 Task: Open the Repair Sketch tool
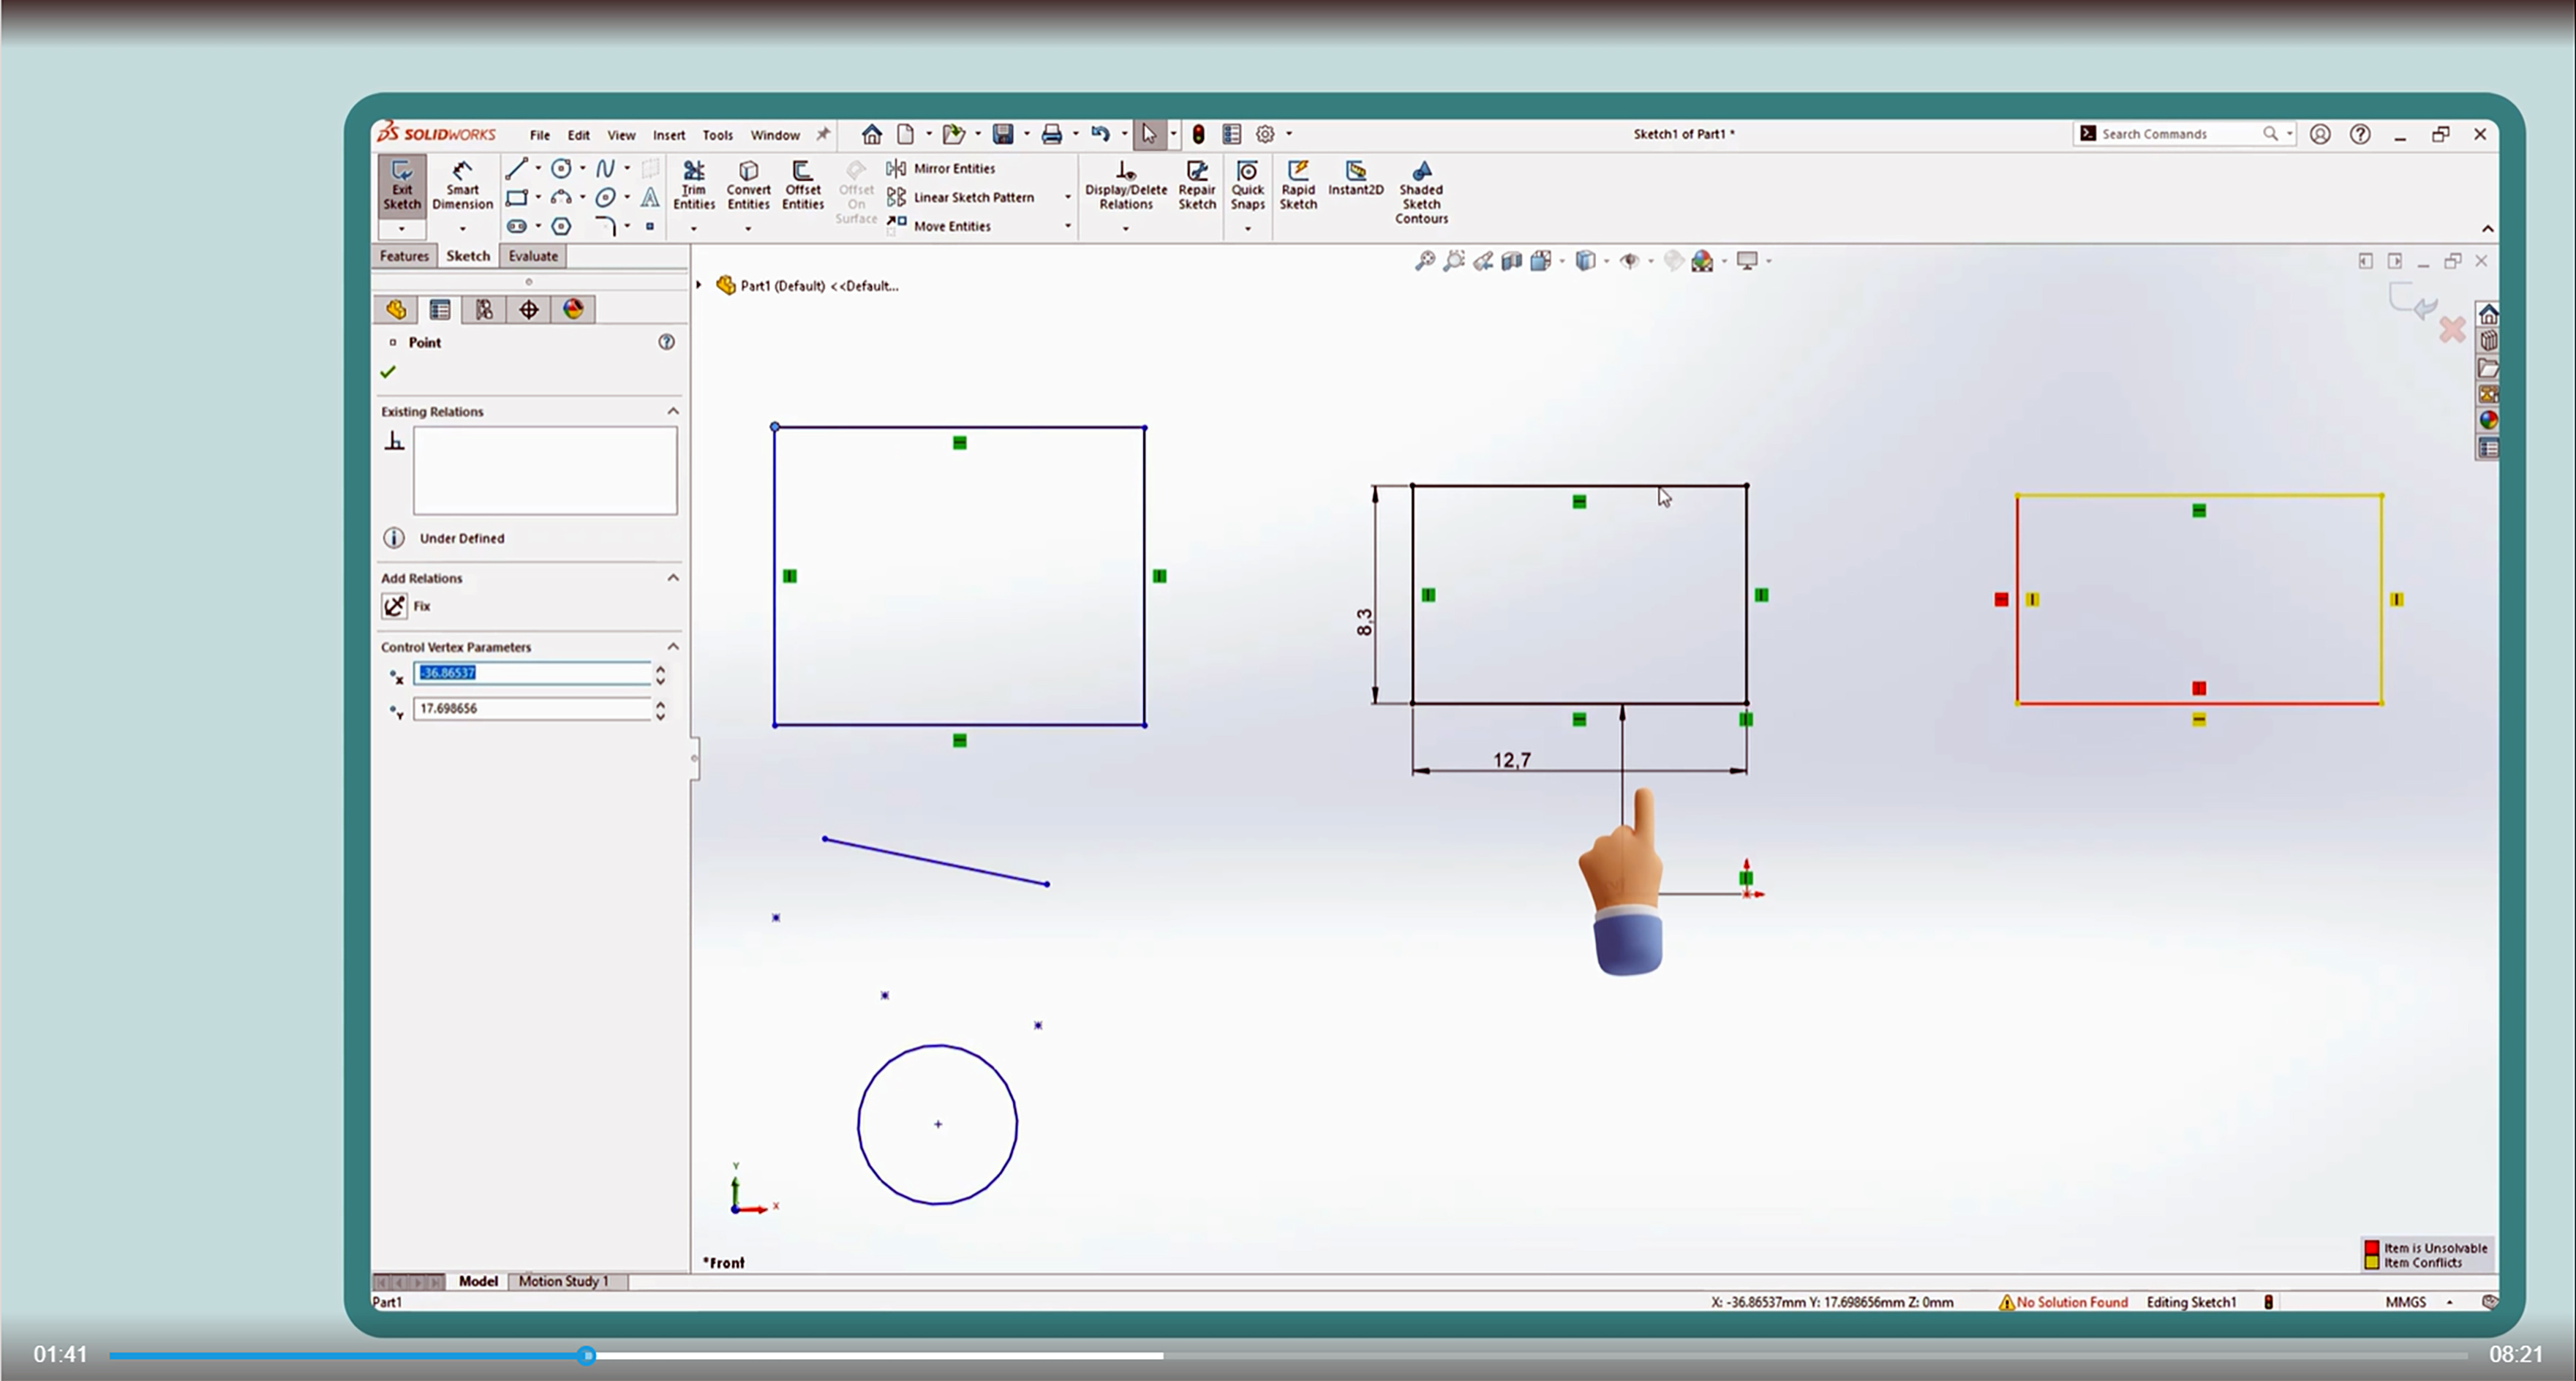1196,186
